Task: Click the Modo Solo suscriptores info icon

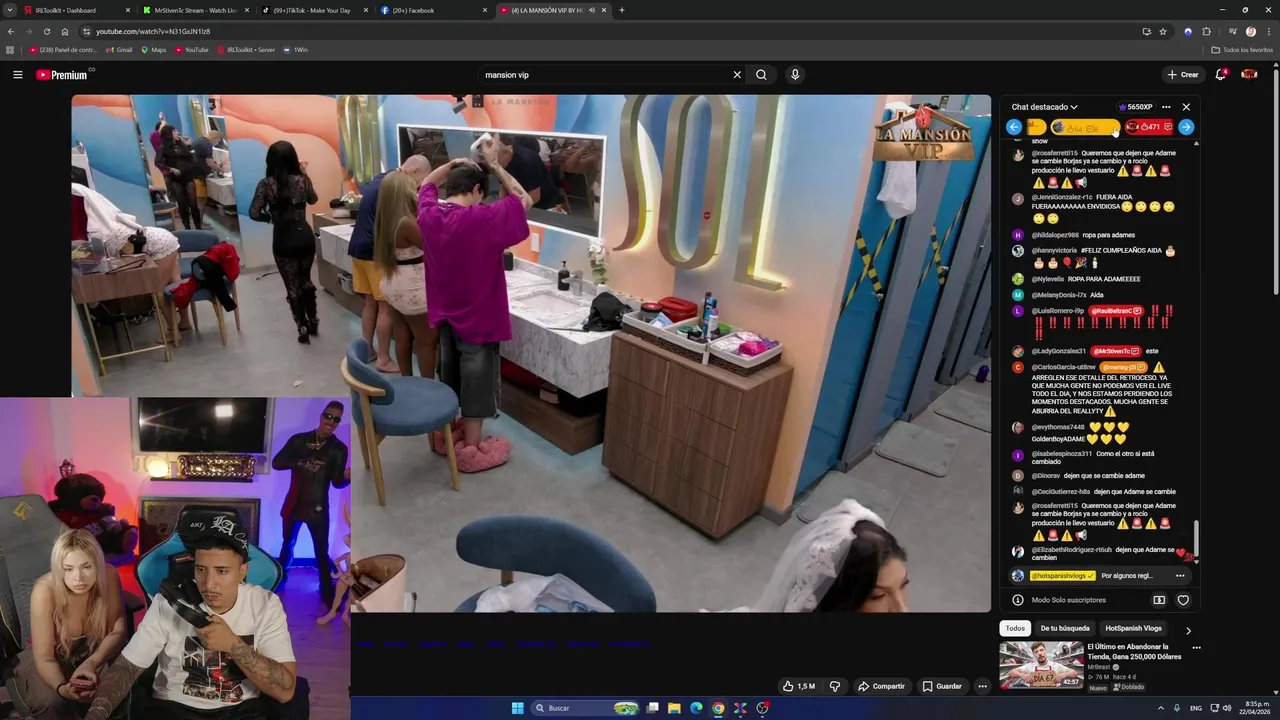Action: [x=1018, y=600]
